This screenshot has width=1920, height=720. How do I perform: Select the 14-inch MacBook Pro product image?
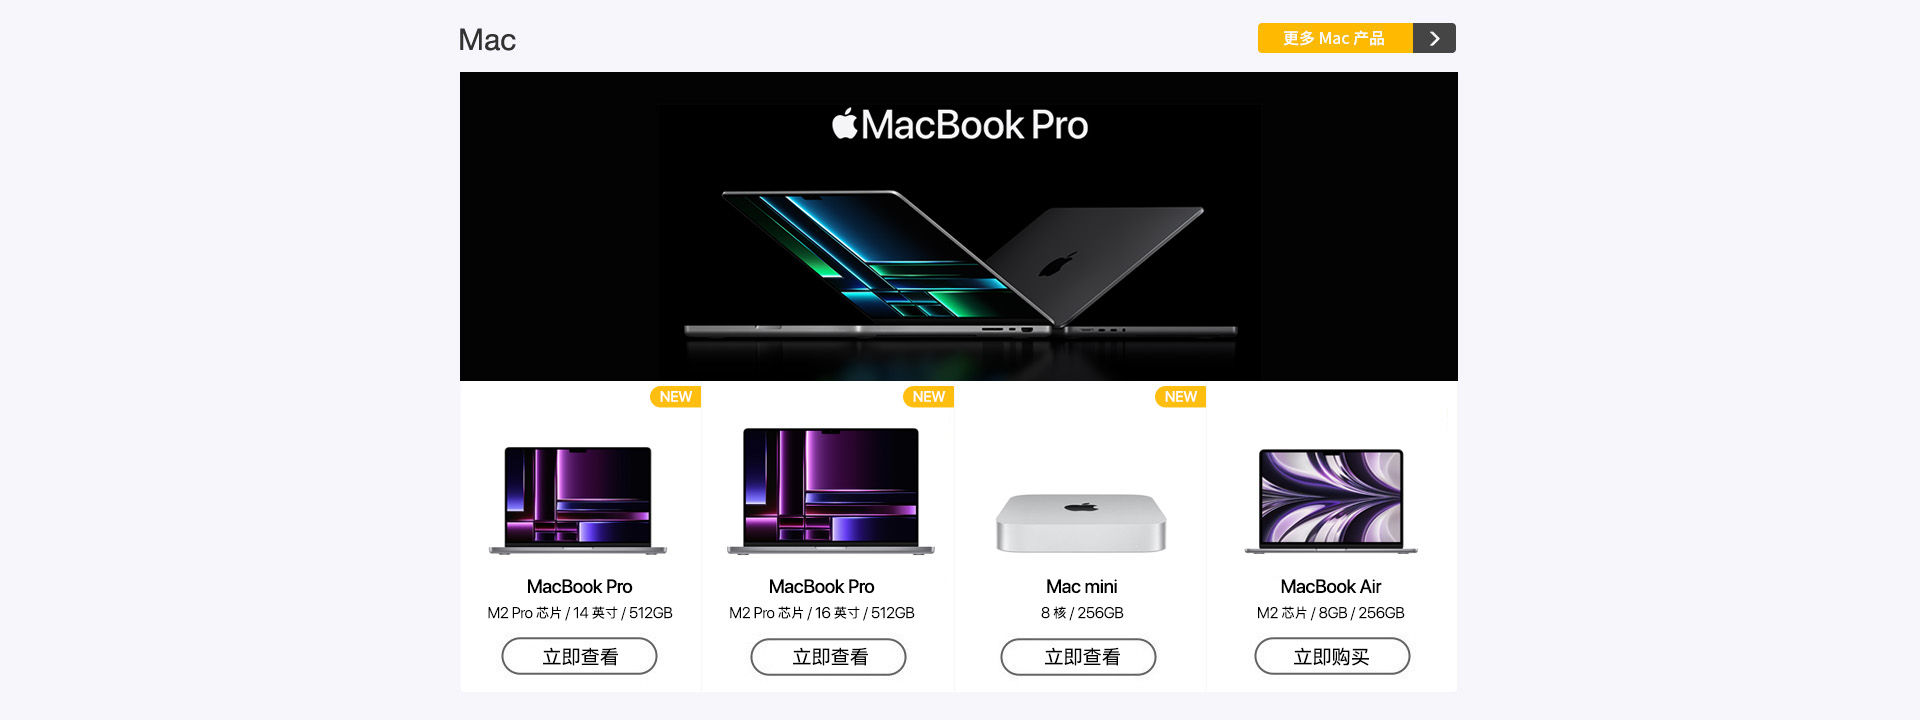tap(578, 500)
